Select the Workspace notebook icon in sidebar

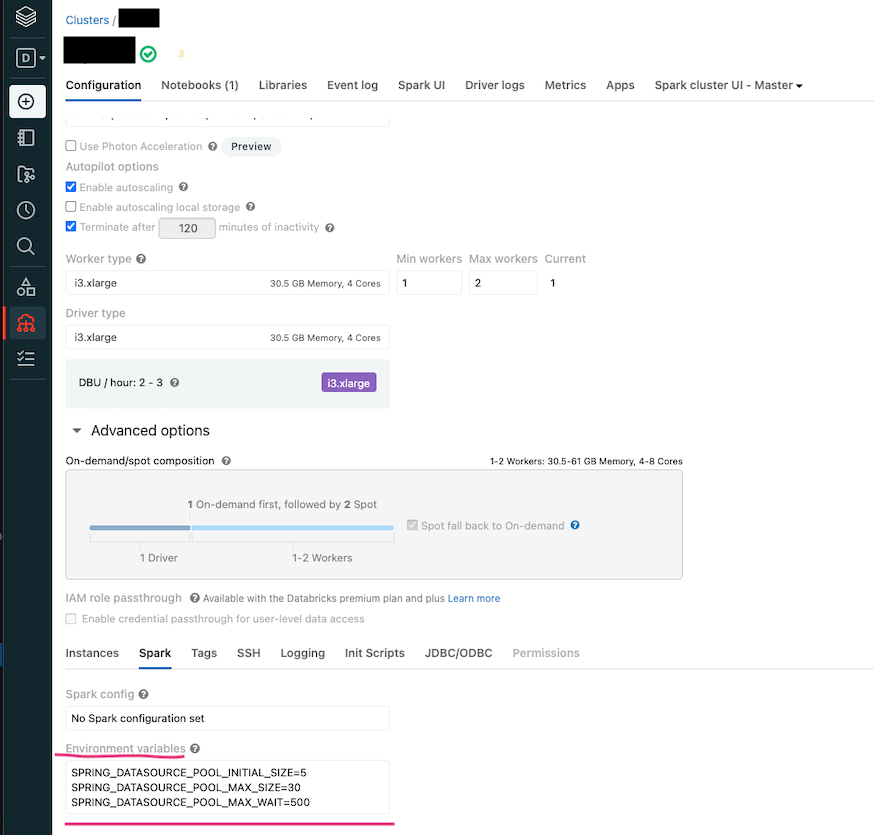coord(27,137)
